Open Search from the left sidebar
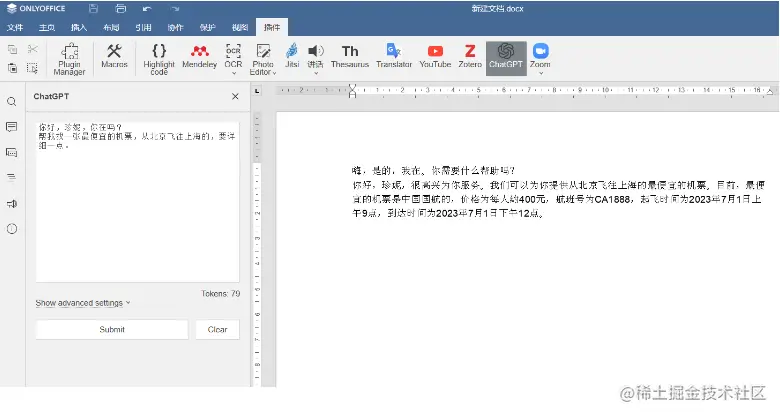The height and width of the screenshot is (416, 780). [x=12, y=102]
